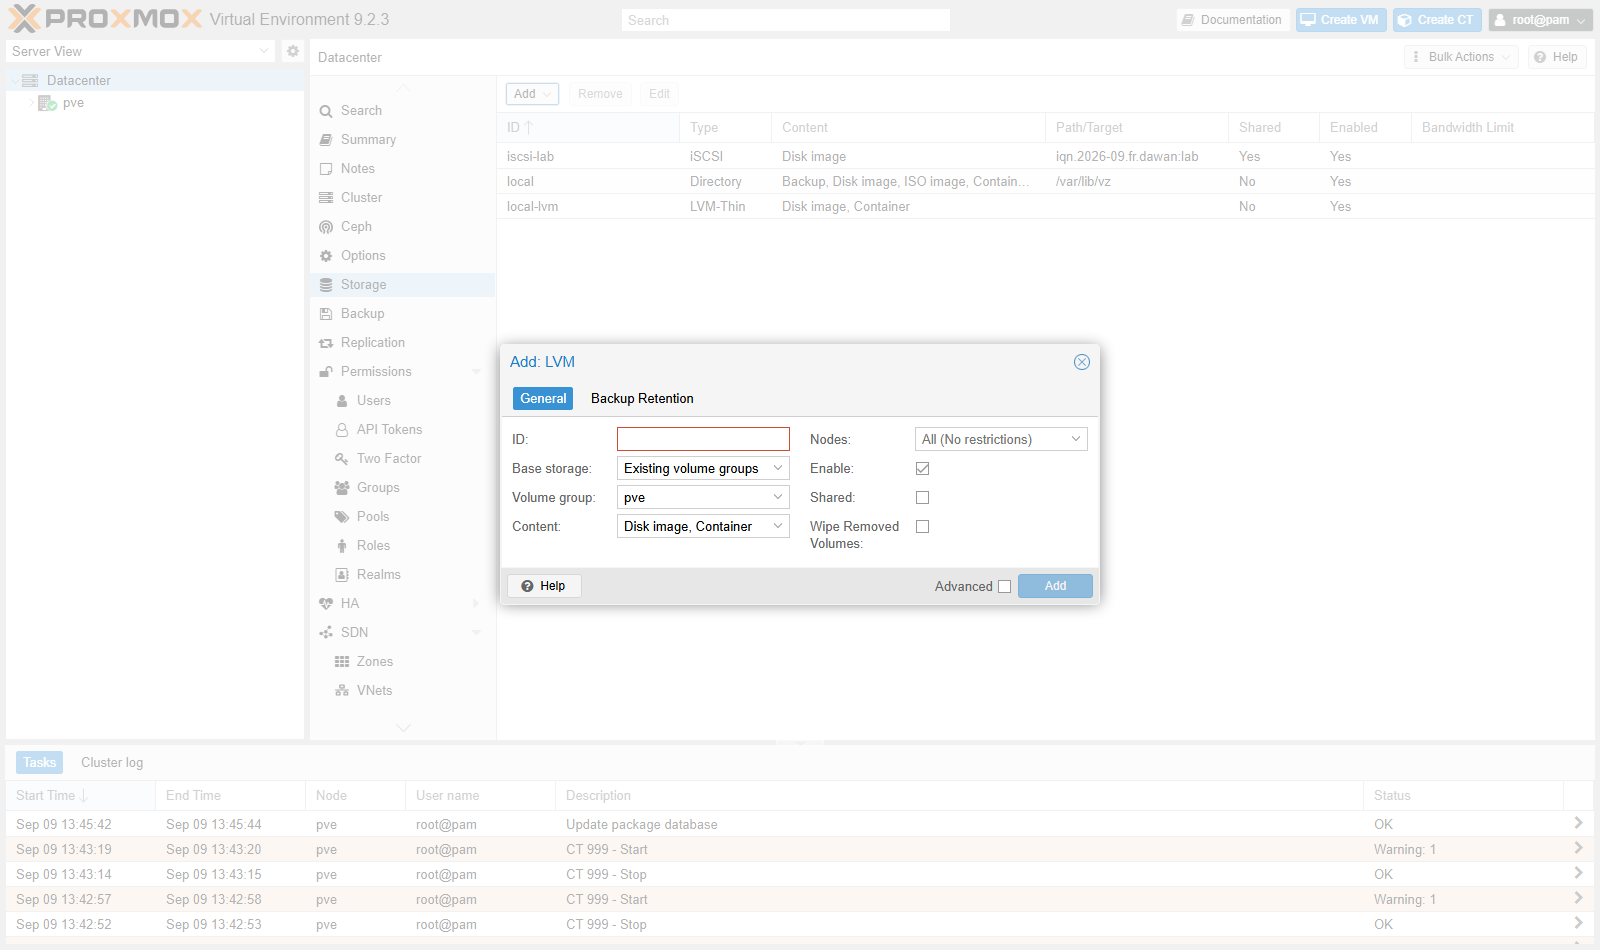Viewport: 1600px width, 950px height.
Task: Switch to the Cluster log tab
Action: (x=112, y=762)
